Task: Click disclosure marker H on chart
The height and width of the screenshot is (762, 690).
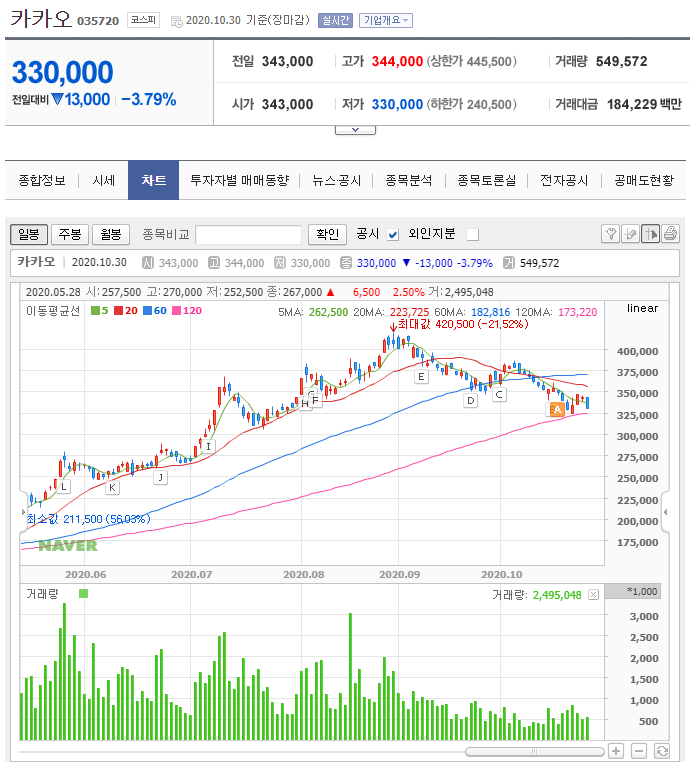Action: click(x=305, y=403)
